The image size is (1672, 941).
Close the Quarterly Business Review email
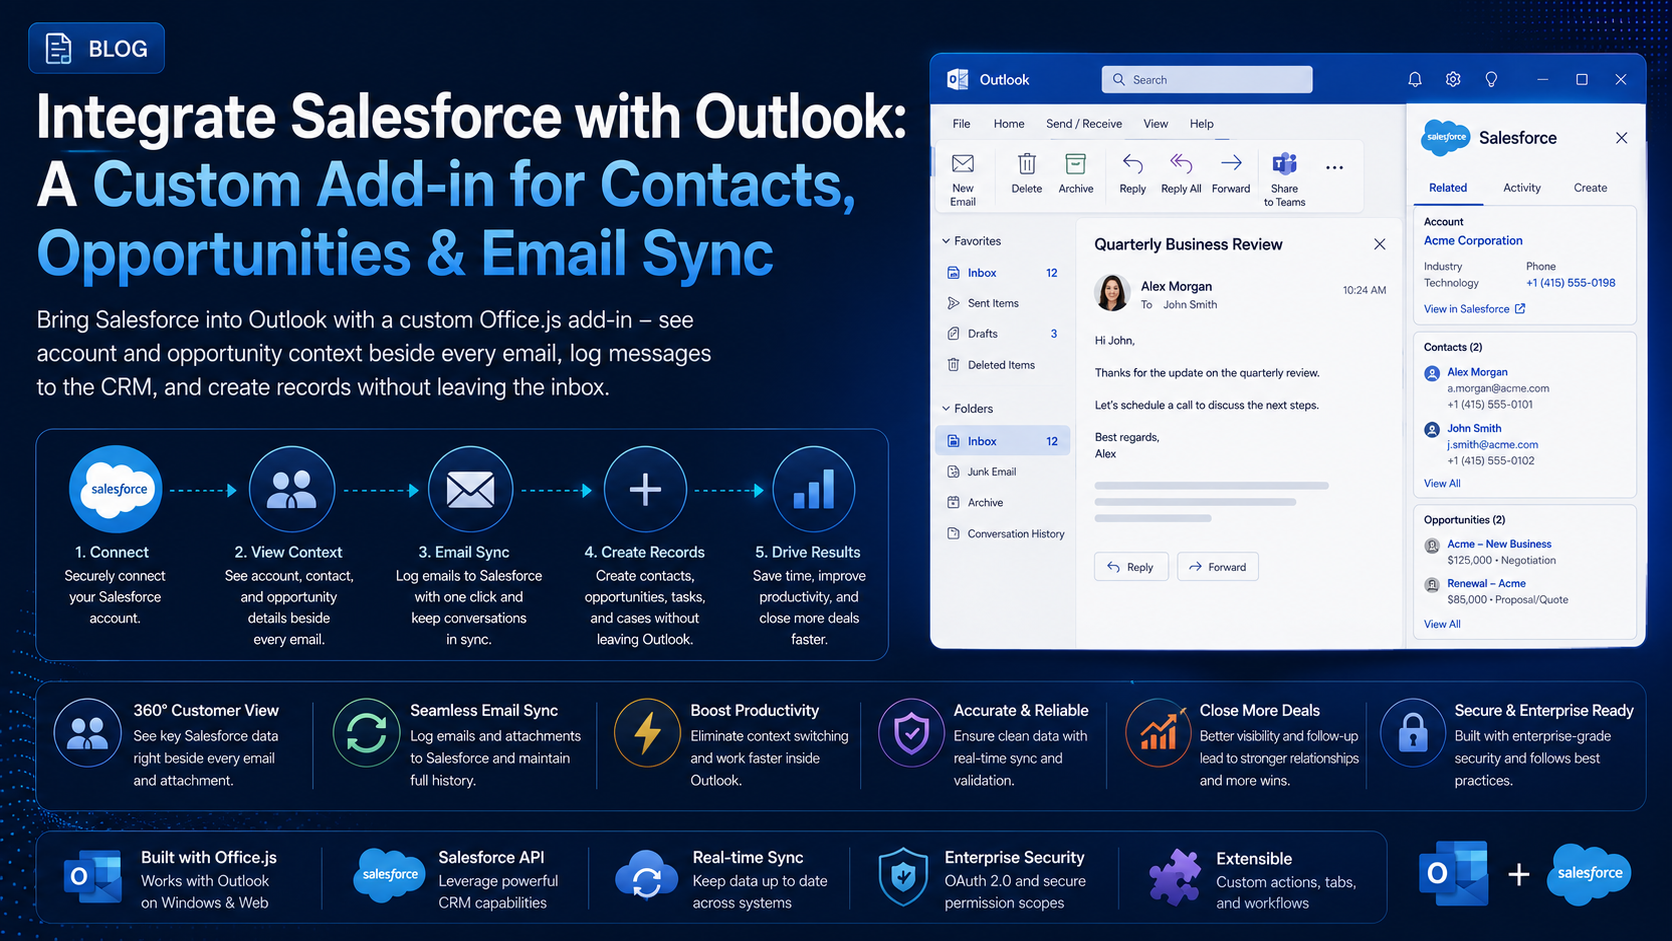click(x=1379, y=244)
